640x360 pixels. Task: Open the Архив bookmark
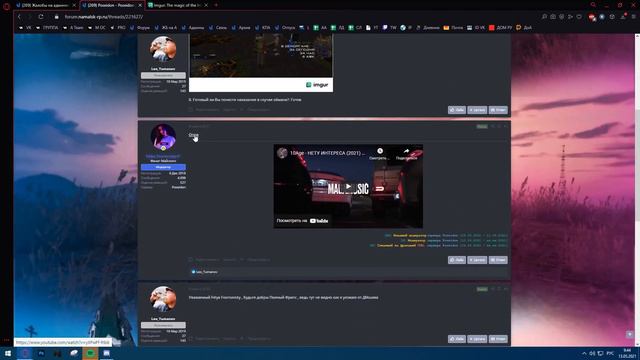[241, 28]
